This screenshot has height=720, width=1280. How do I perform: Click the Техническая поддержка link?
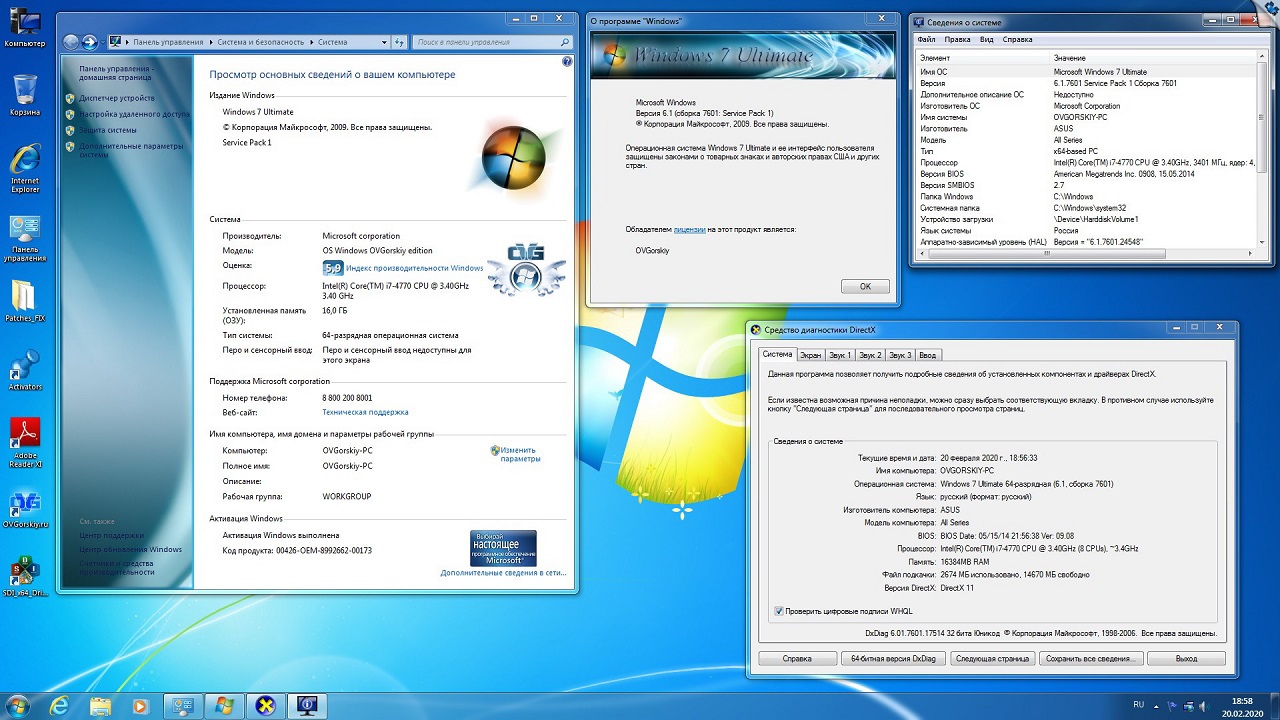click(365, 412)
